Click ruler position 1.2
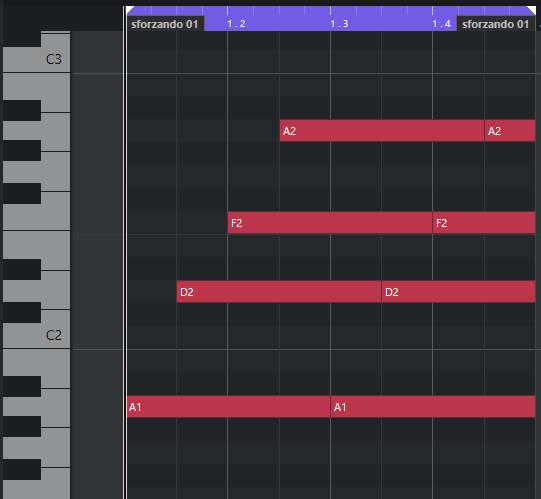 pos(236,24)
